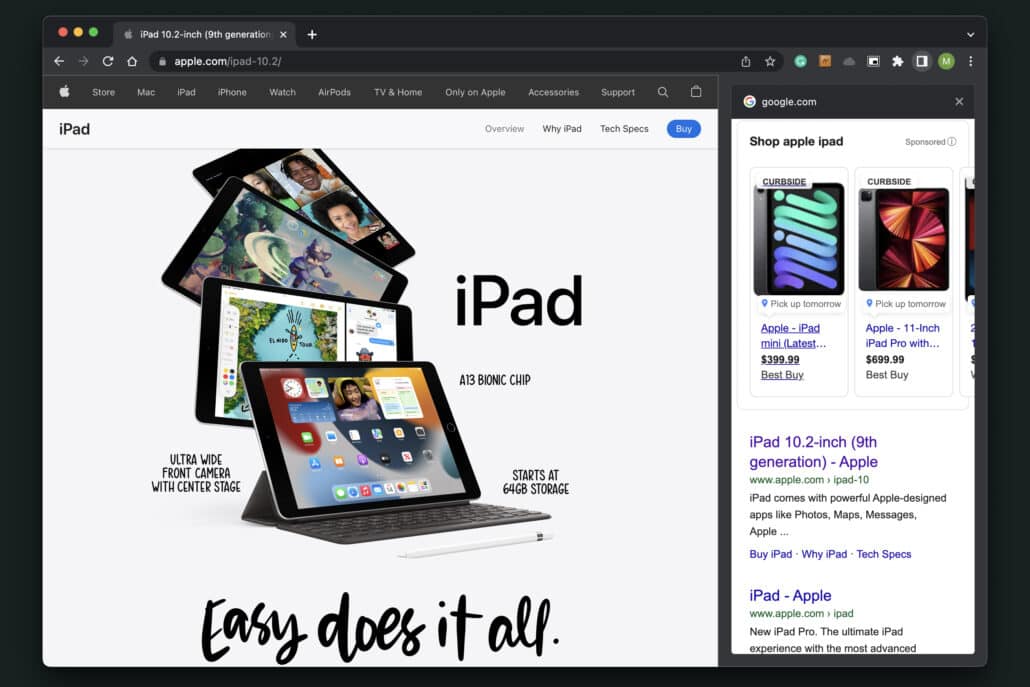Screen dimensions: 1030x687
Task: Open the profile avatar menu
Action: coord(946,61)
